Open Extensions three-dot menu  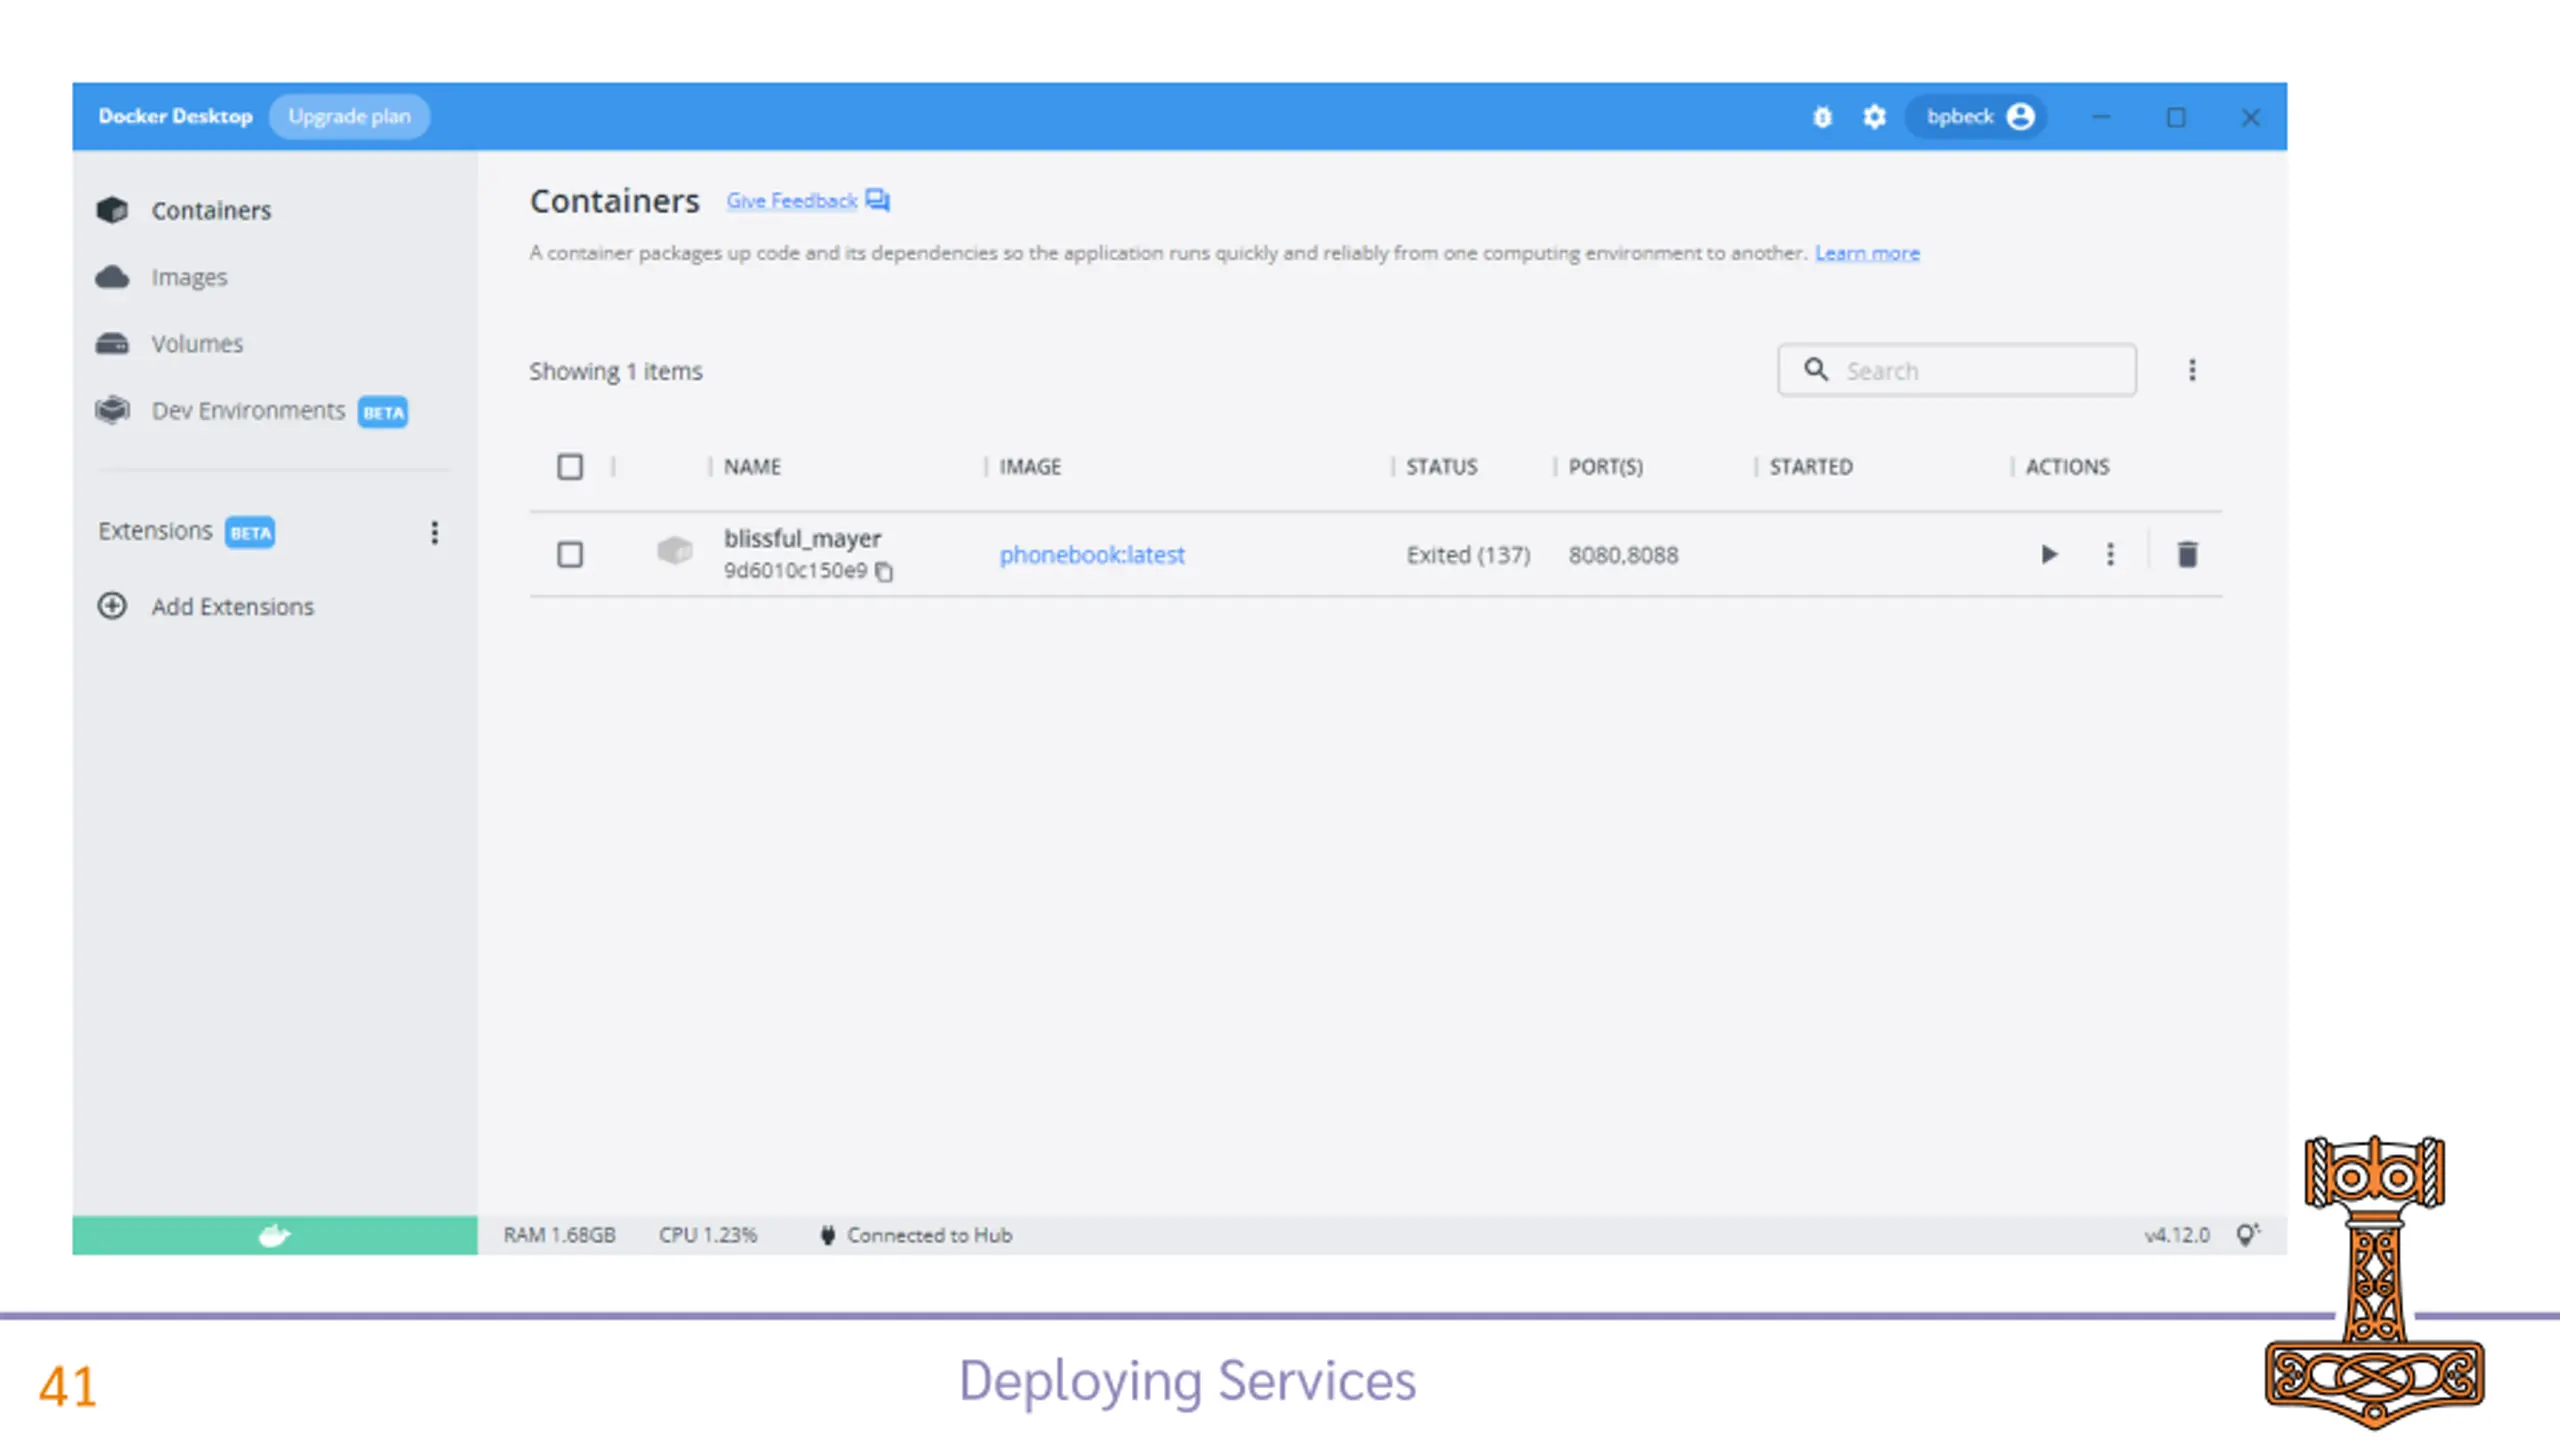(434, 532)
